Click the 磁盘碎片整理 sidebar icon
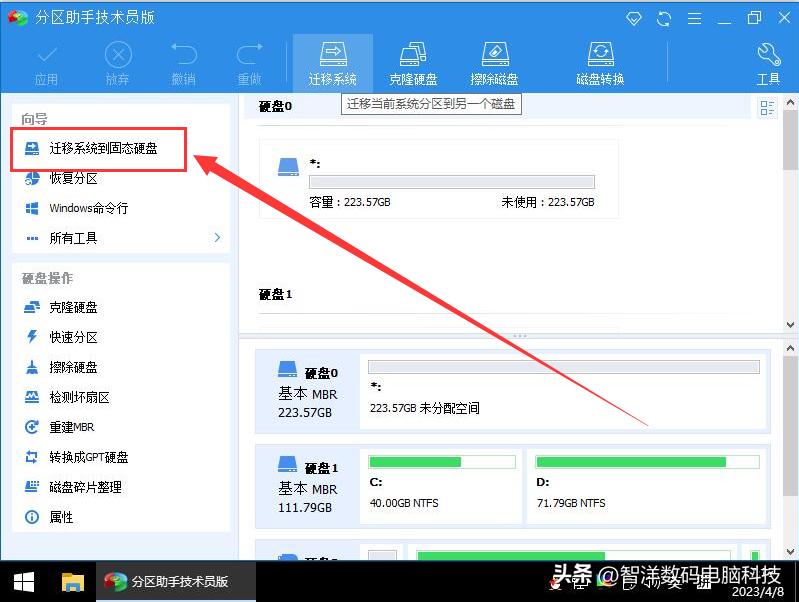 32,487
